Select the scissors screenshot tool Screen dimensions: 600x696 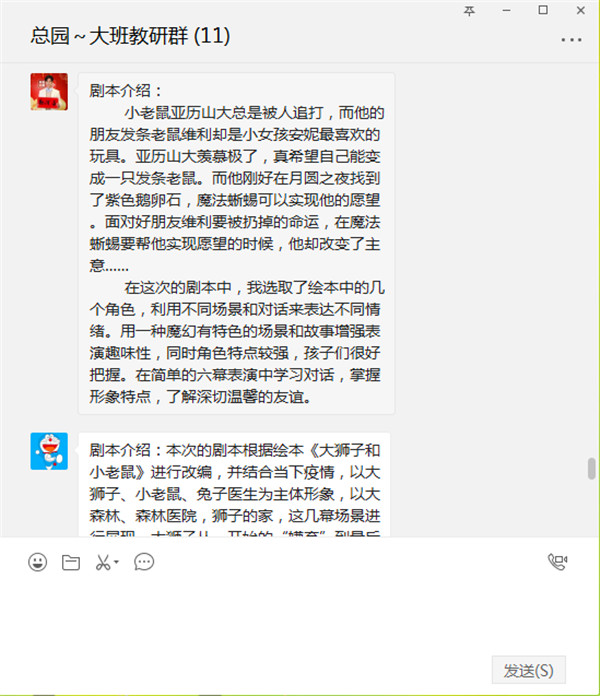(x=103, y=562)
